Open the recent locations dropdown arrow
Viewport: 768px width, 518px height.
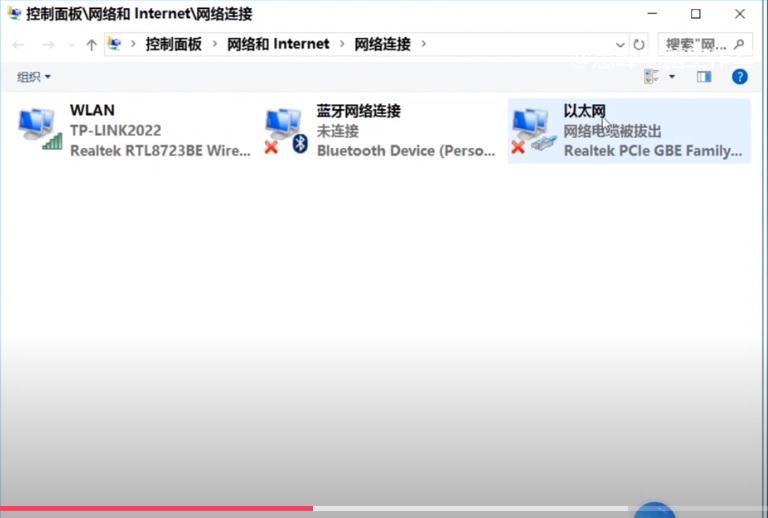click(x=71, y=45)
